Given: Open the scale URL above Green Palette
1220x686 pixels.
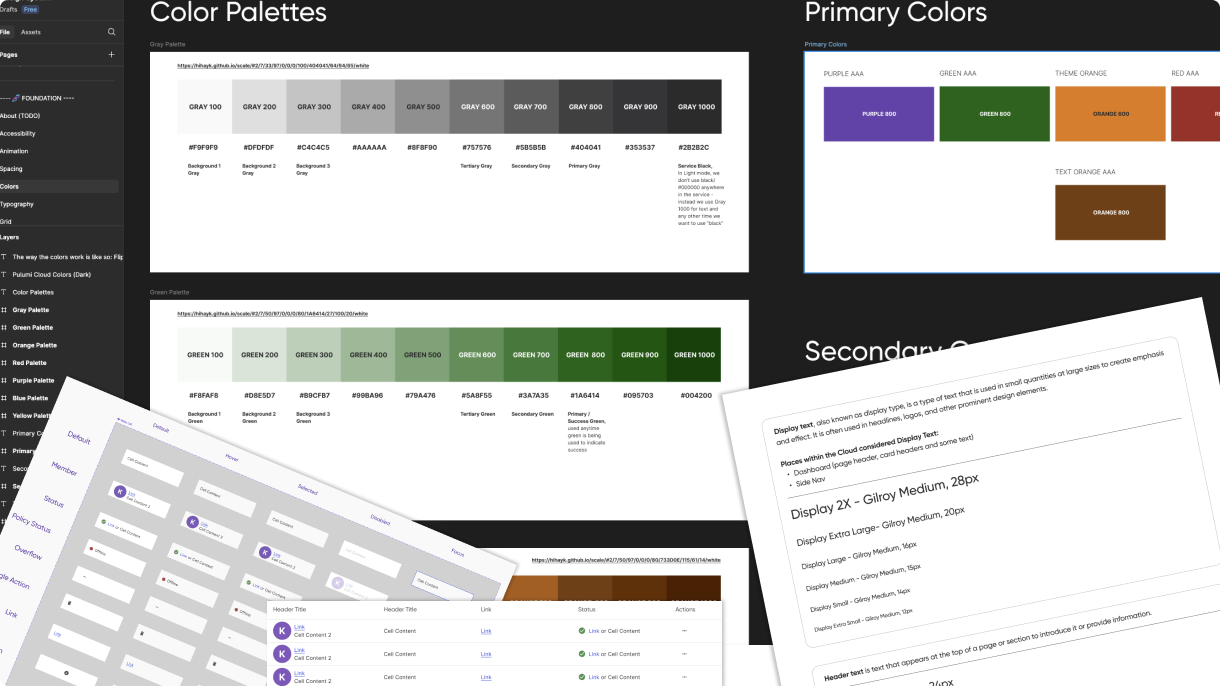Looking at the screenshot, I should click(273, 313).
